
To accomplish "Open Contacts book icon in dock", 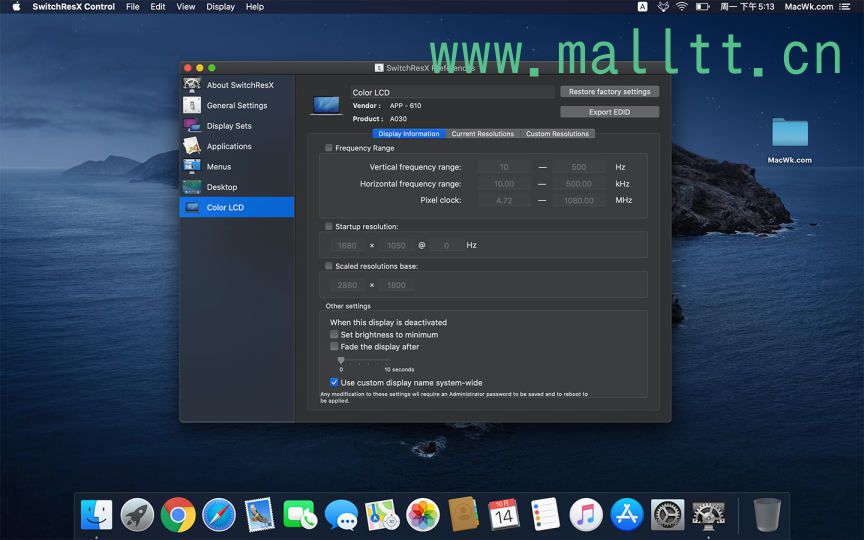I will (x=463, y=515).
